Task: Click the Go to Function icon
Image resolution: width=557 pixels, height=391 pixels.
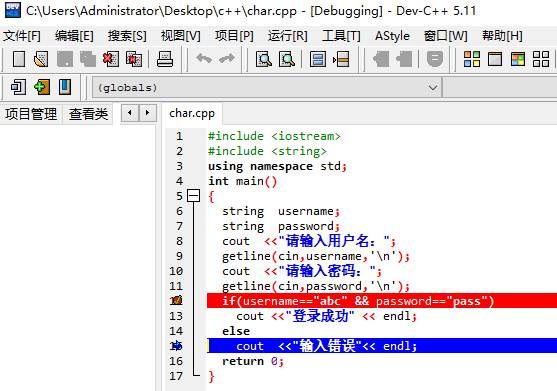Action: coord(318,59)
